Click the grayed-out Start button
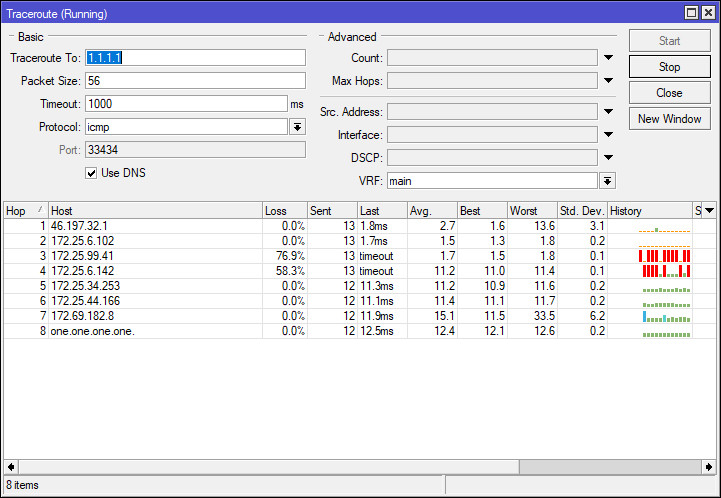This screenshot has height=498, width=721. pos(669,40)
